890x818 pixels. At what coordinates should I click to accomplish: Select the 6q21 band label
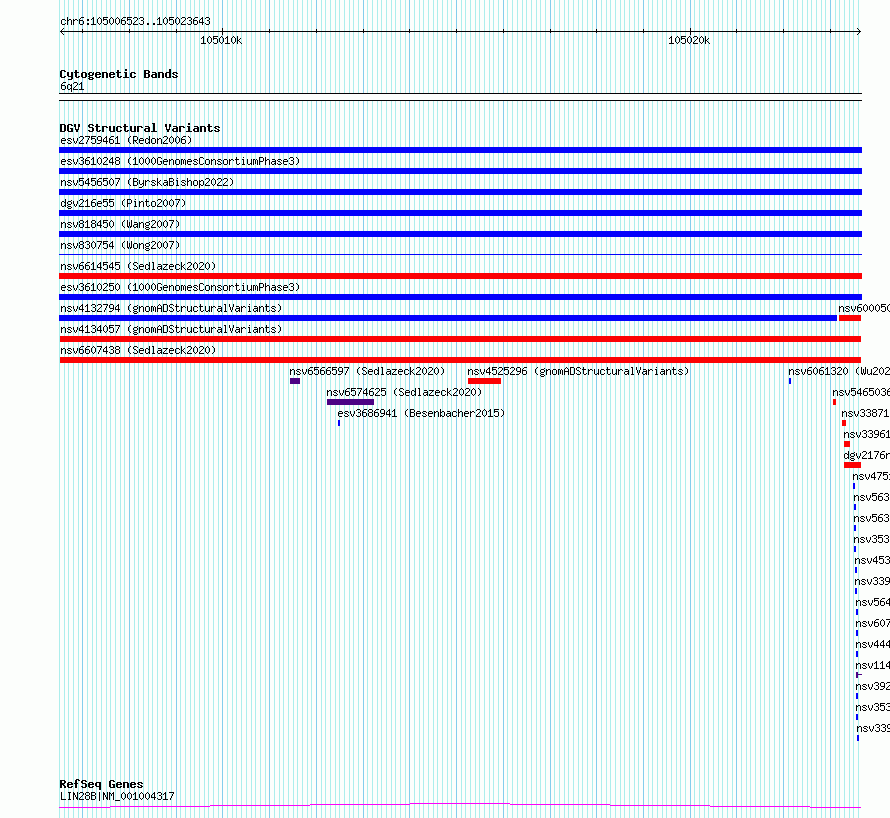pos(72,86)
